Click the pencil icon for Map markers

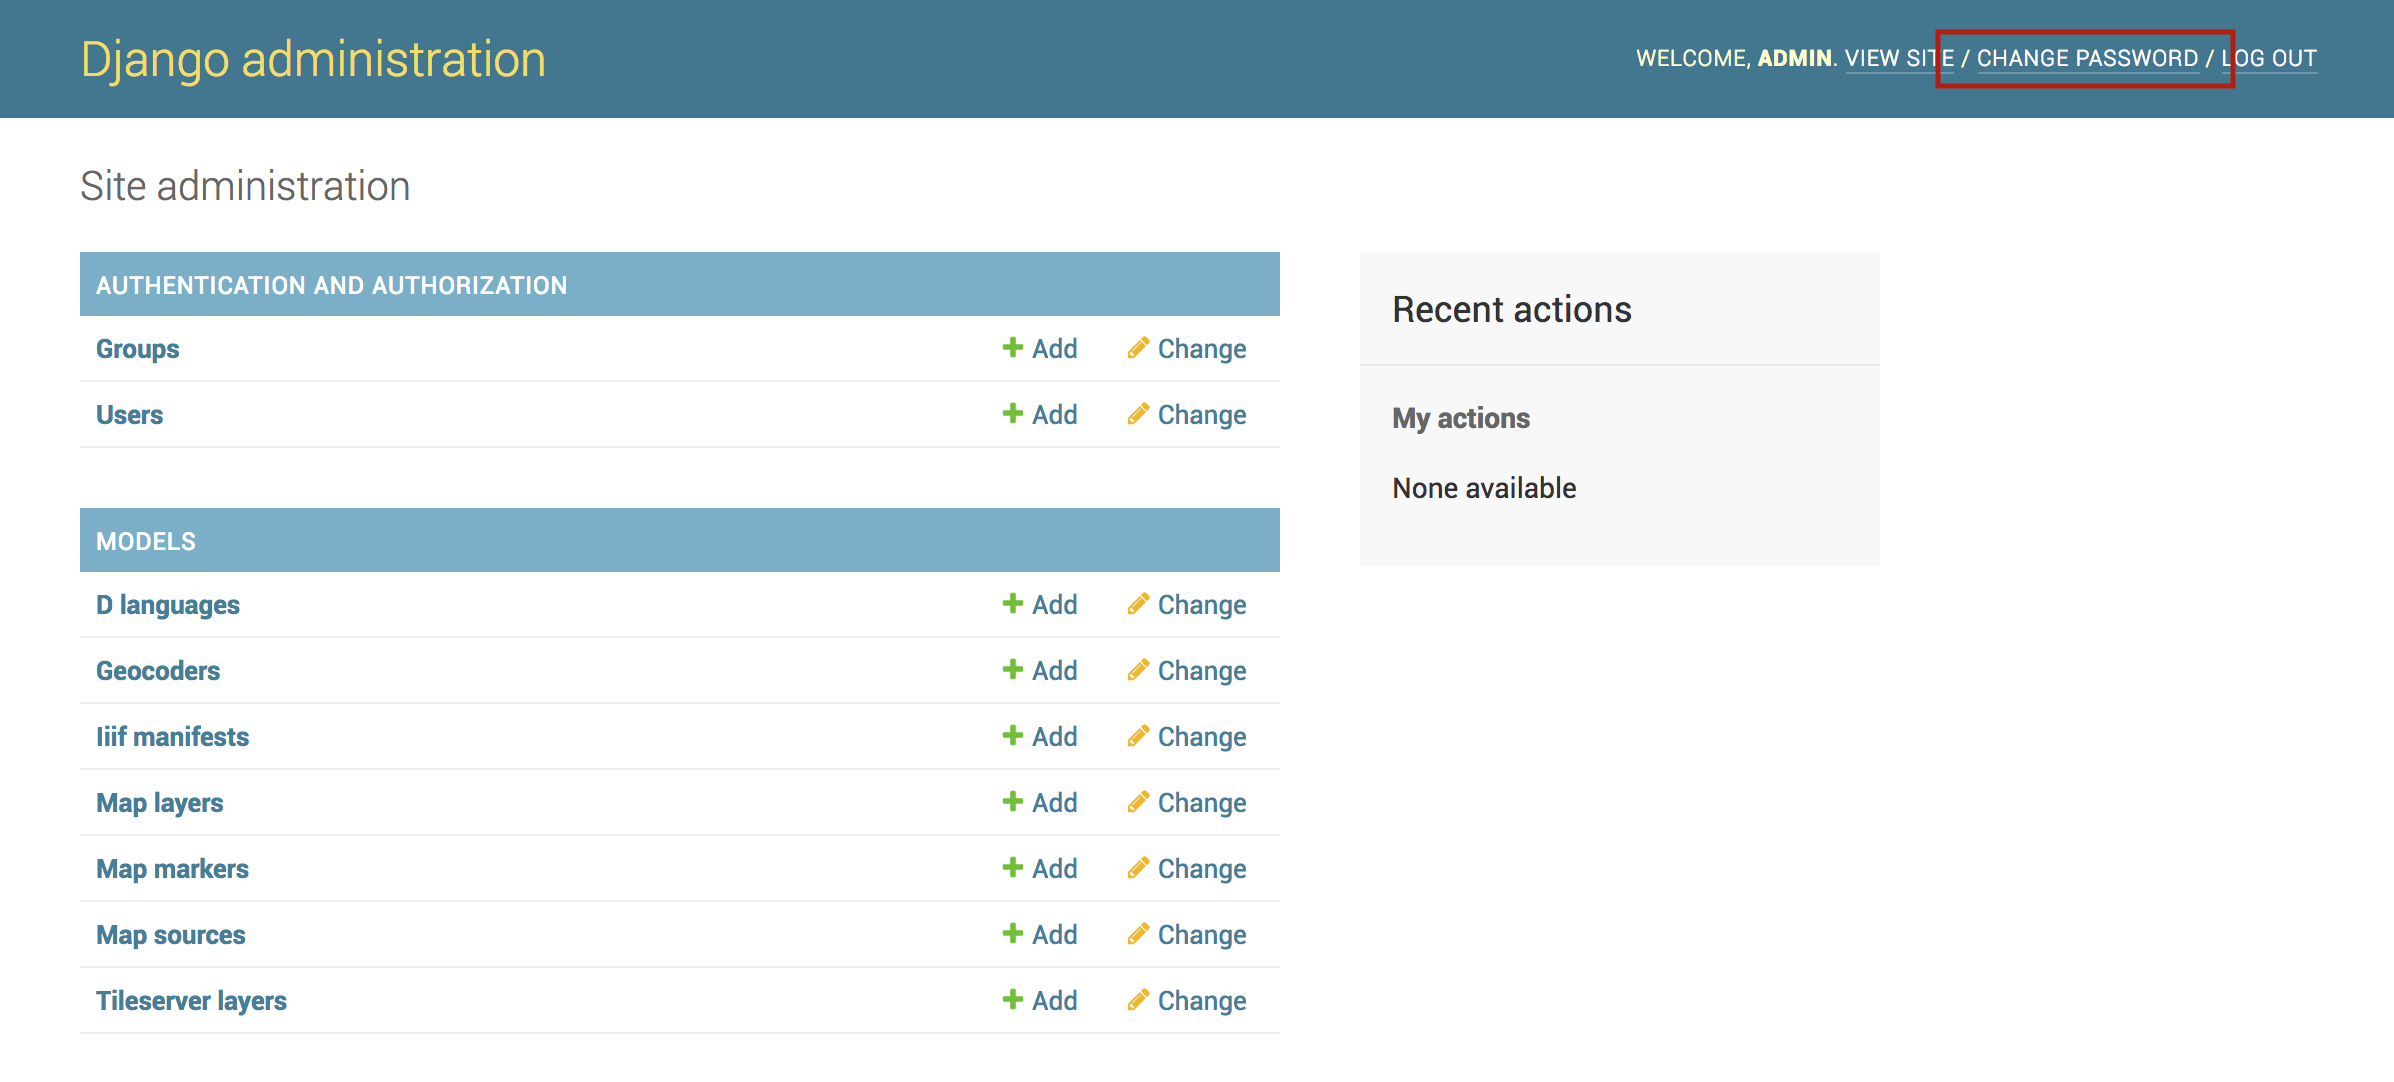coord(1138,867)
